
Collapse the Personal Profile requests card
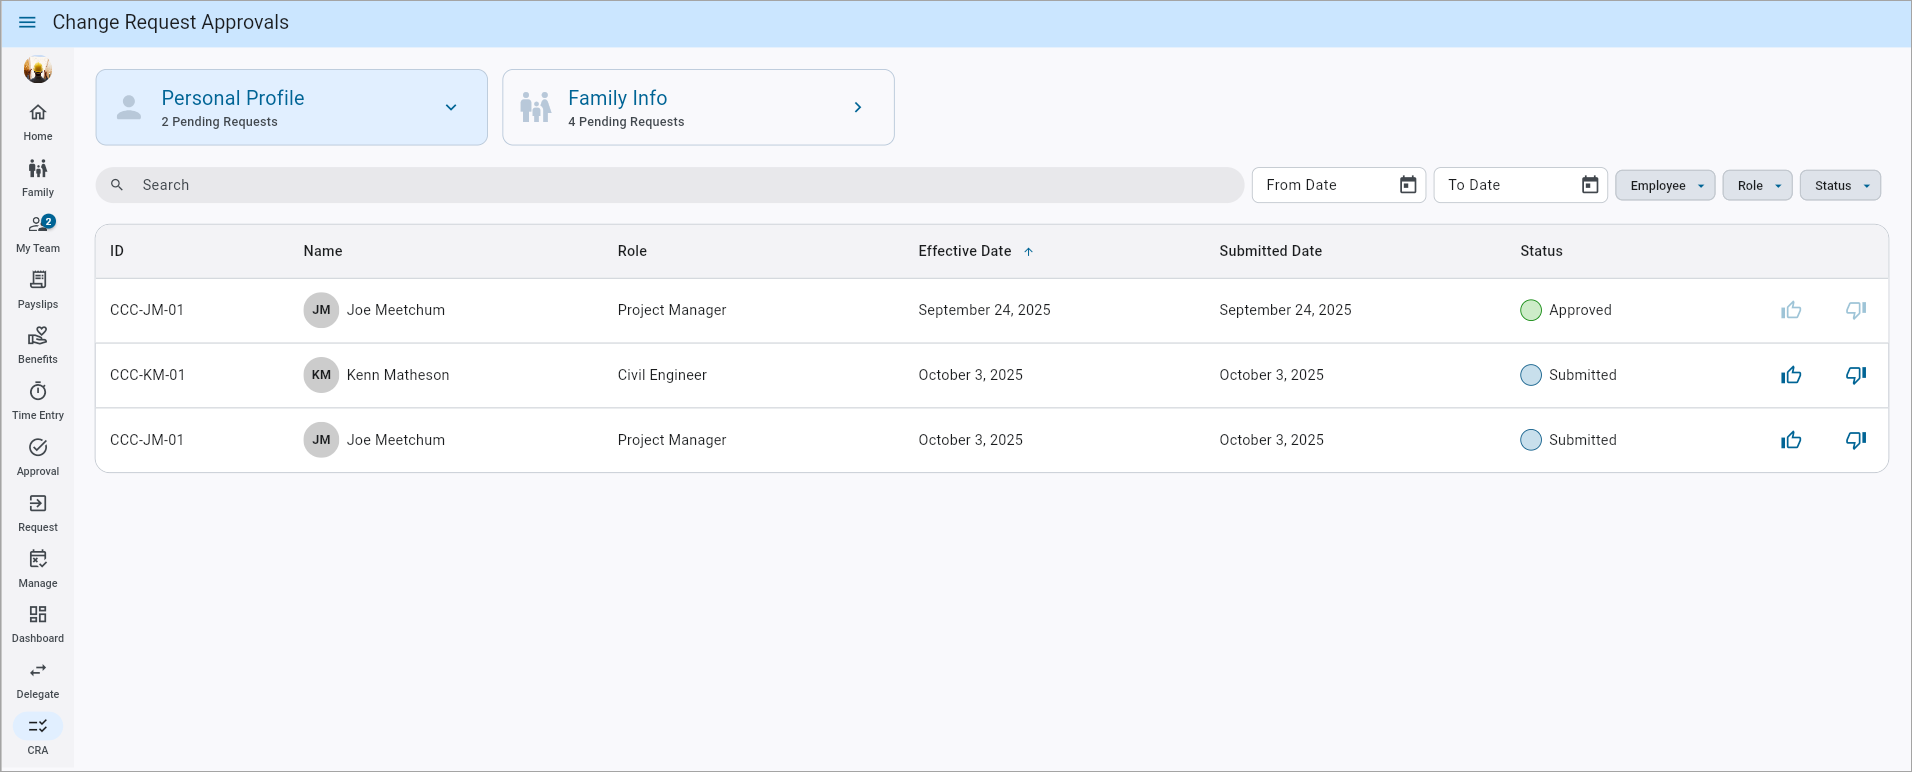coord(451,108)
